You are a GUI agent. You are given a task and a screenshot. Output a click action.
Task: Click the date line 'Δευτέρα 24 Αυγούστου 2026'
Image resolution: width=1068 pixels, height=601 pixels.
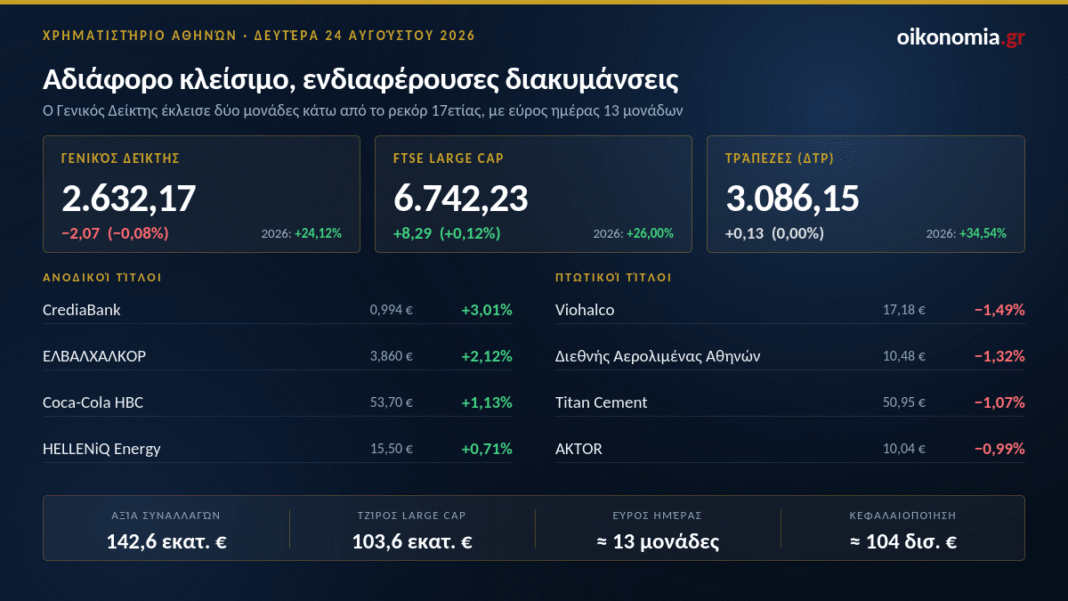pyautogui.click(x=364, y=35)
